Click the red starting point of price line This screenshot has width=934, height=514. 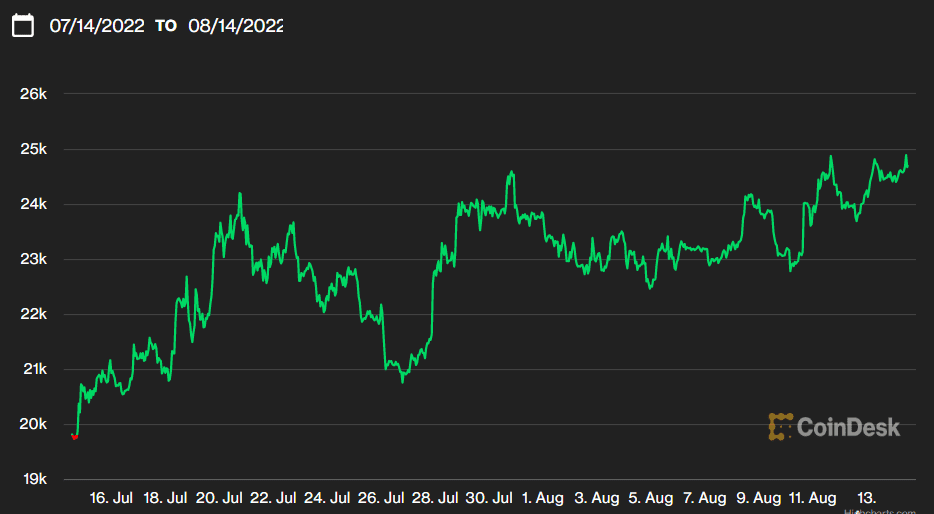click(74, 437)
